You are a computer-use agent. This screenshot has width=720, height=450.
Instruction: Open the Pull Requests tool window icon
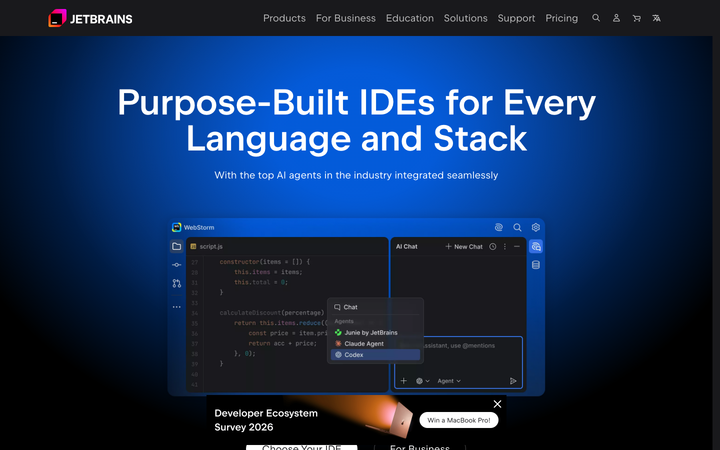pos(176,283)
